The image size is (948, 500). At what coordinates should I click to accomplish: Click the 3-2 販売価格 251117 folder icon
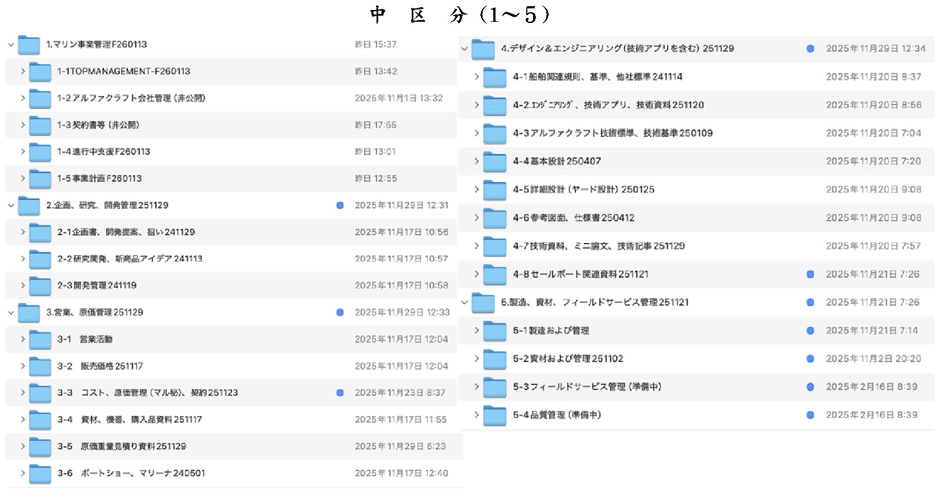coord(39,366)
